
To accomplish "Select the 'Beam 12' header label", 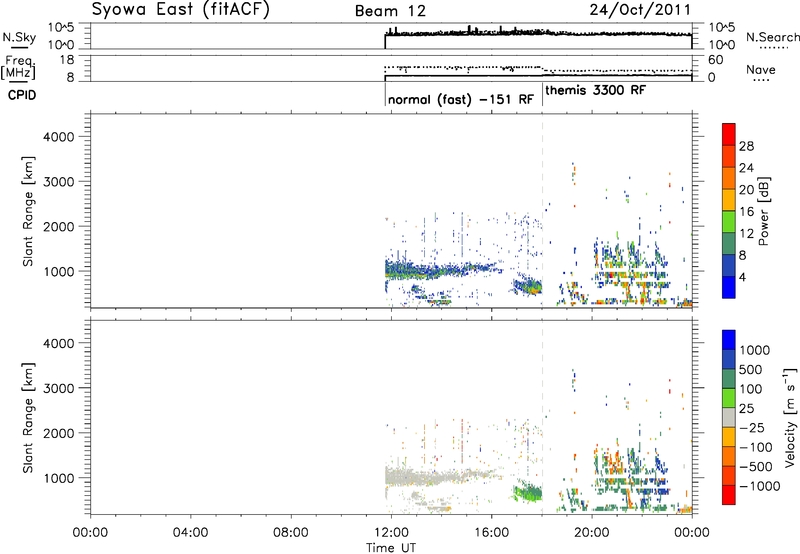I will tap(390, 11).
